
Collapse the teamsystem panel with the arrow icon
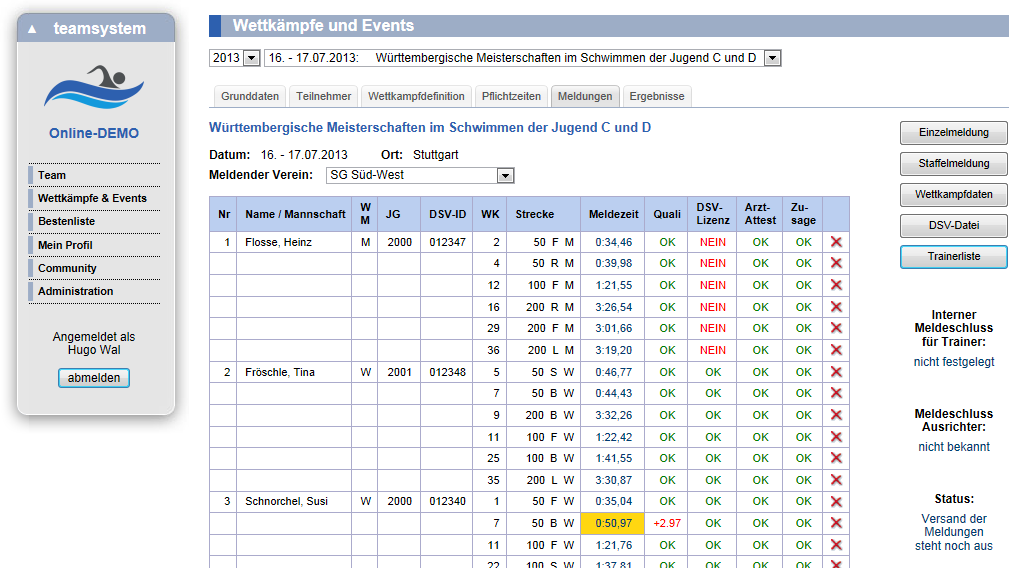coord(32,29)
